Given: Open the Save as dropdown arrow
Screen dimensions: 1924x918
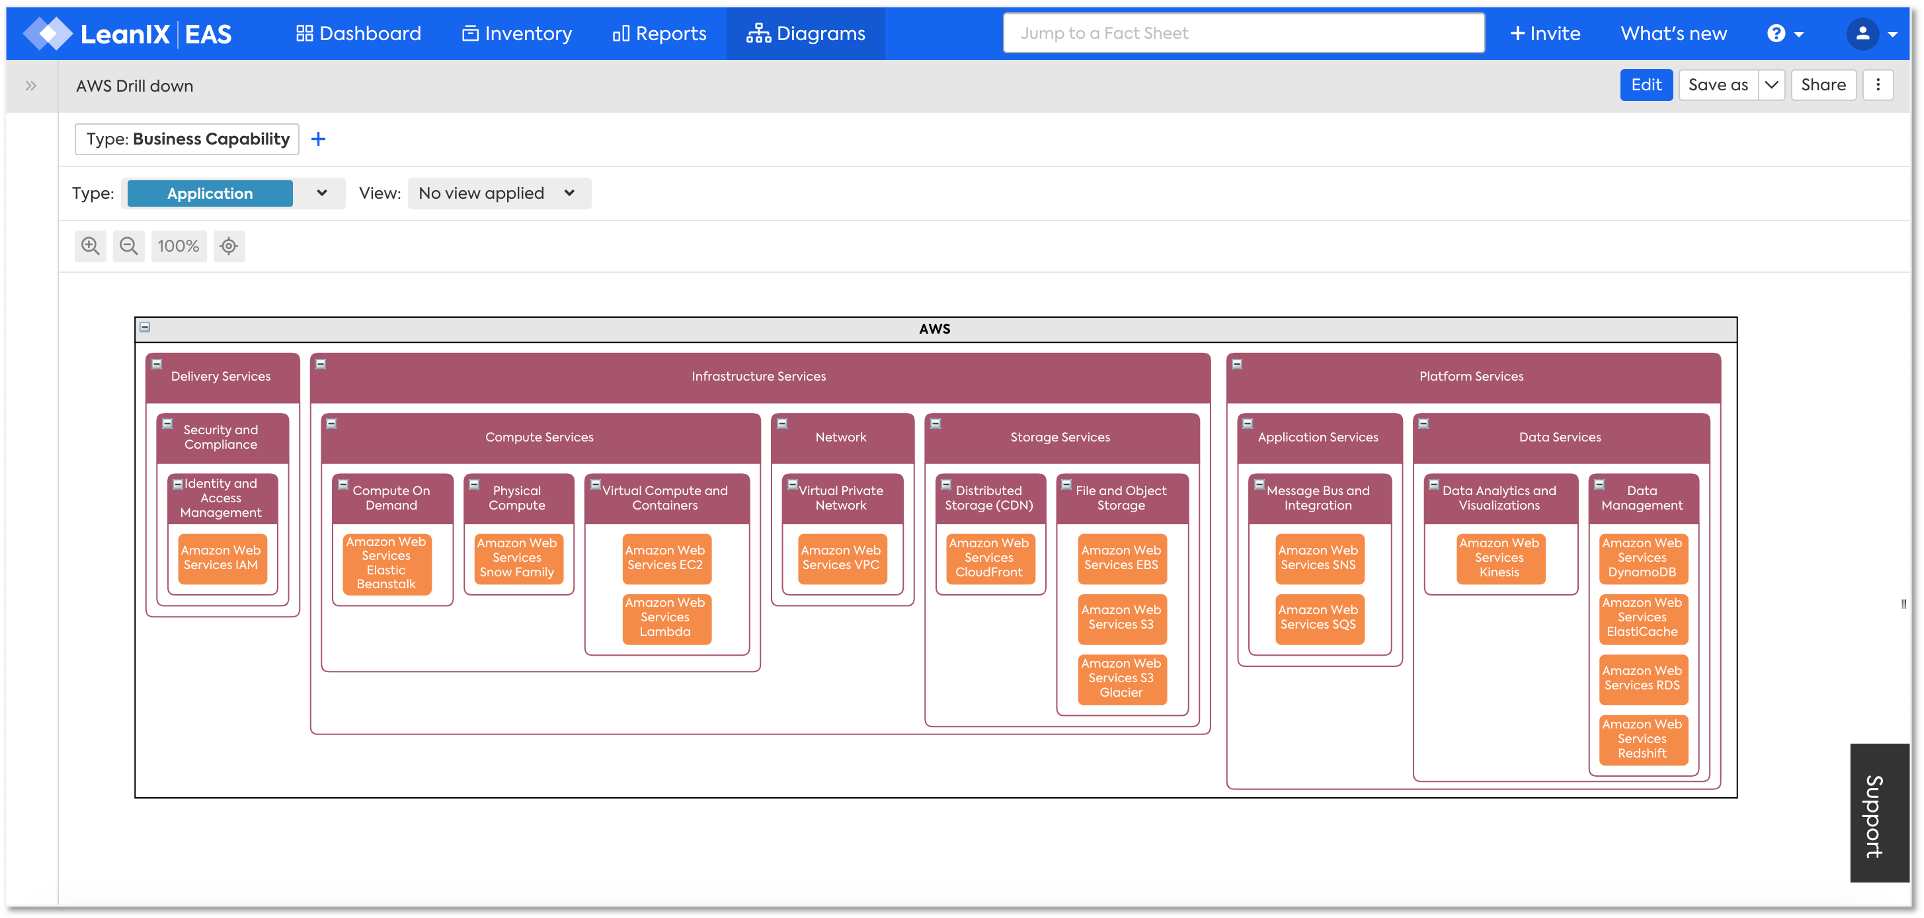Looking at the screenshot, I should click(1771, 85).
